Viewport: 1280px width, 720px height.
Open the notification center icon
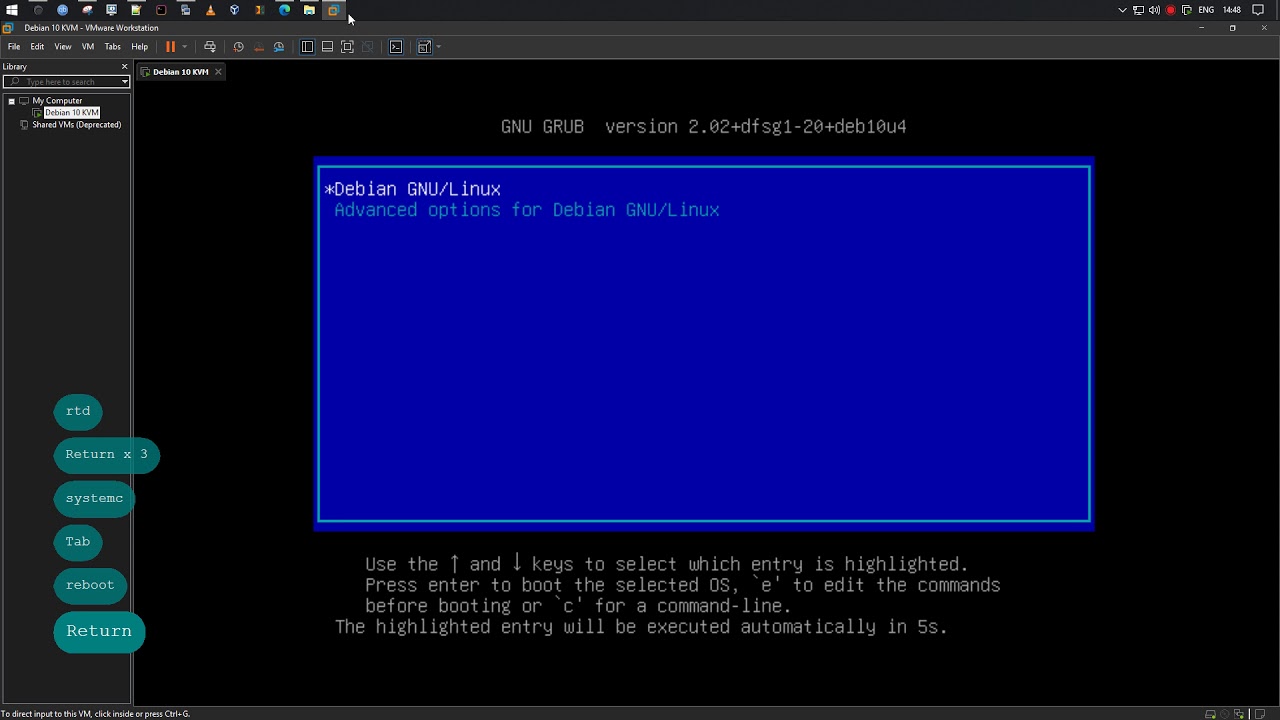[1258, 10]
